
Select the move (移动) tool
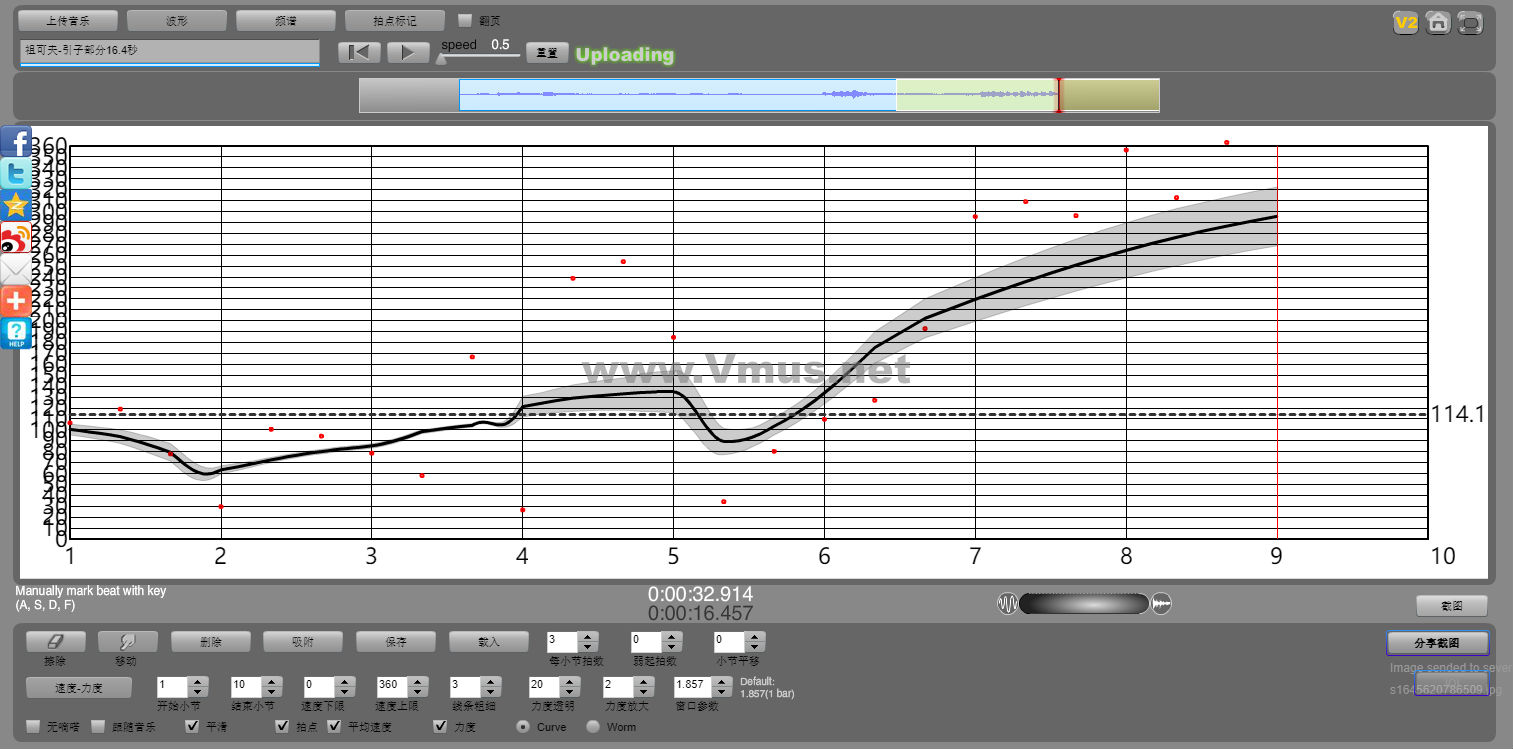click(x=125, y=642)
